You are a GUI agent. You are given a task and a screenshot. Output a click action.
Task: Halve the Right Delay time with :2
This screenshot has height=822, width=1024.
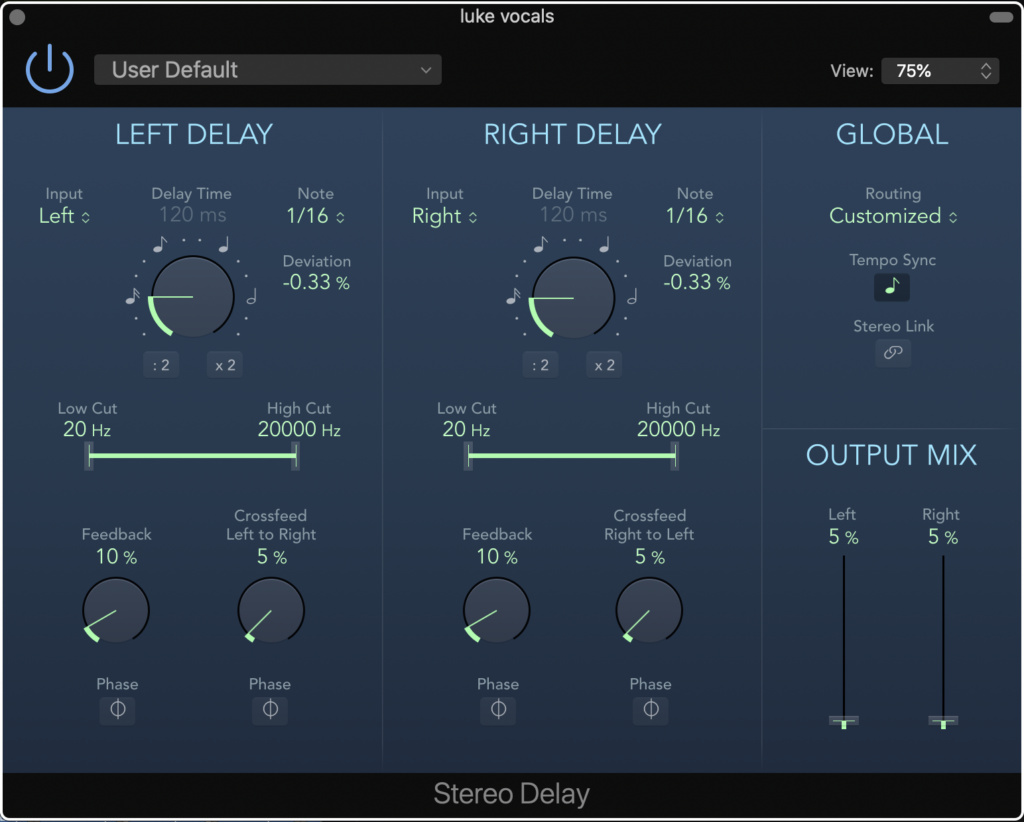[x=540, y=365]
